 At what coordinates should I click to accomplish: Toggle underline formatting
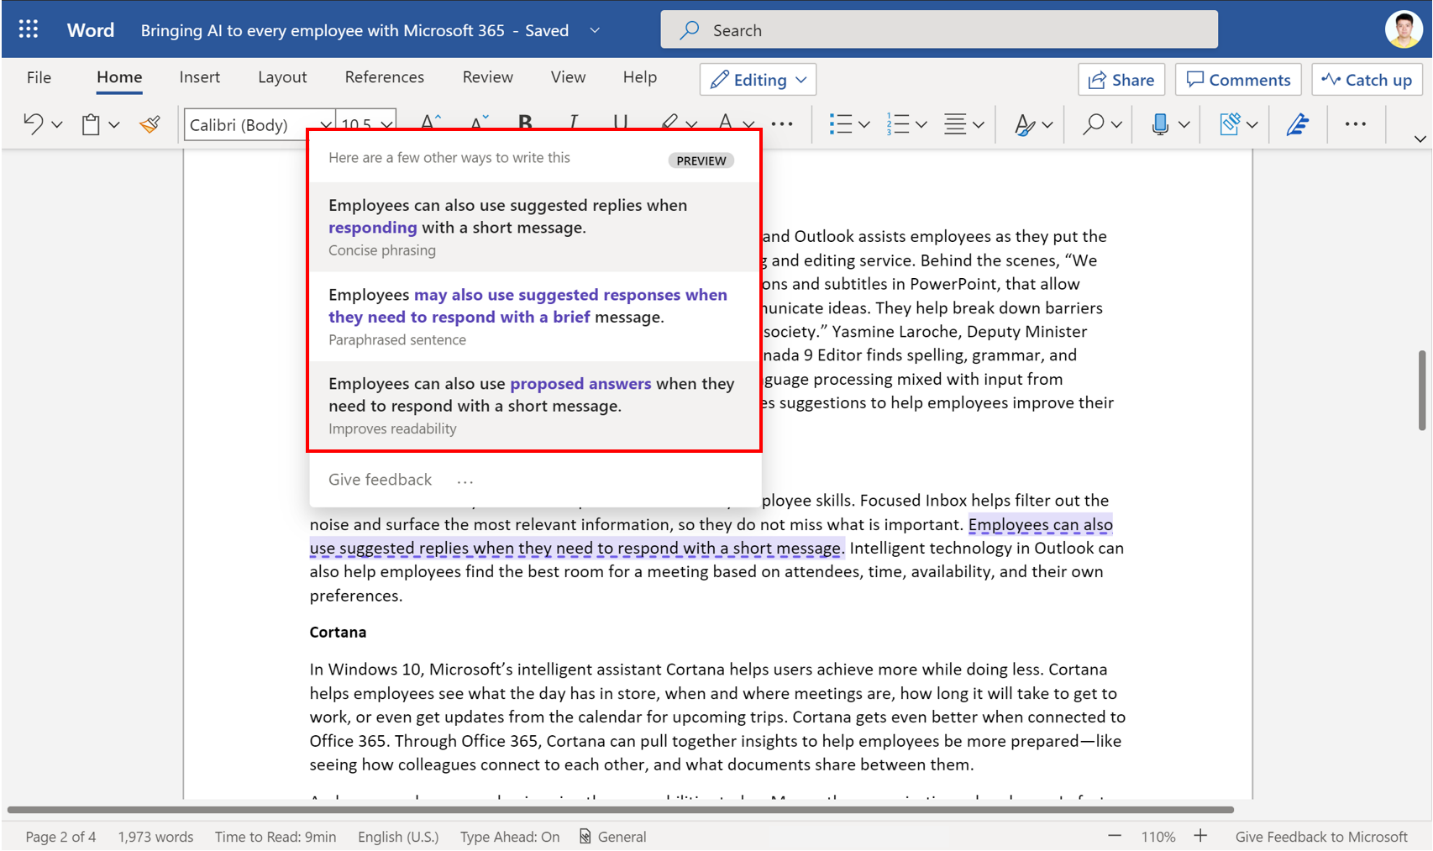click(619, 123)
